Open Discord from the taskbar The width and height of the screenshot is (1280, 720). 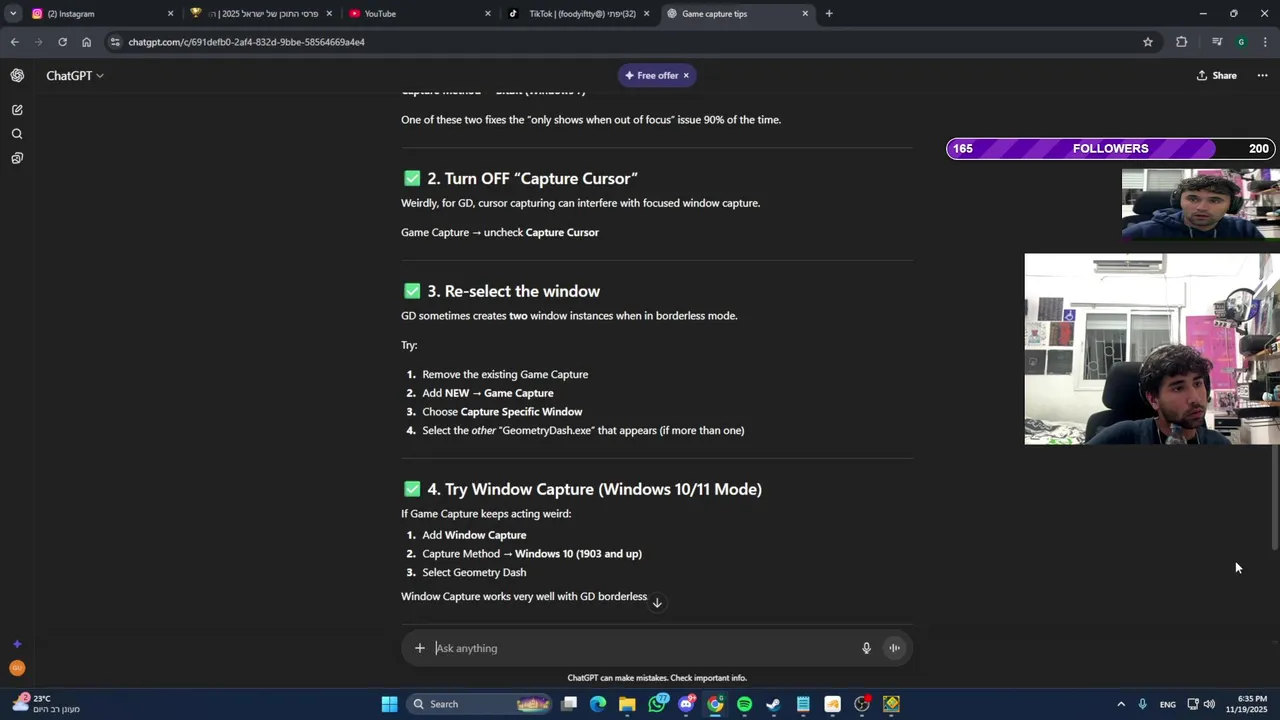click(x=686, y=704)
